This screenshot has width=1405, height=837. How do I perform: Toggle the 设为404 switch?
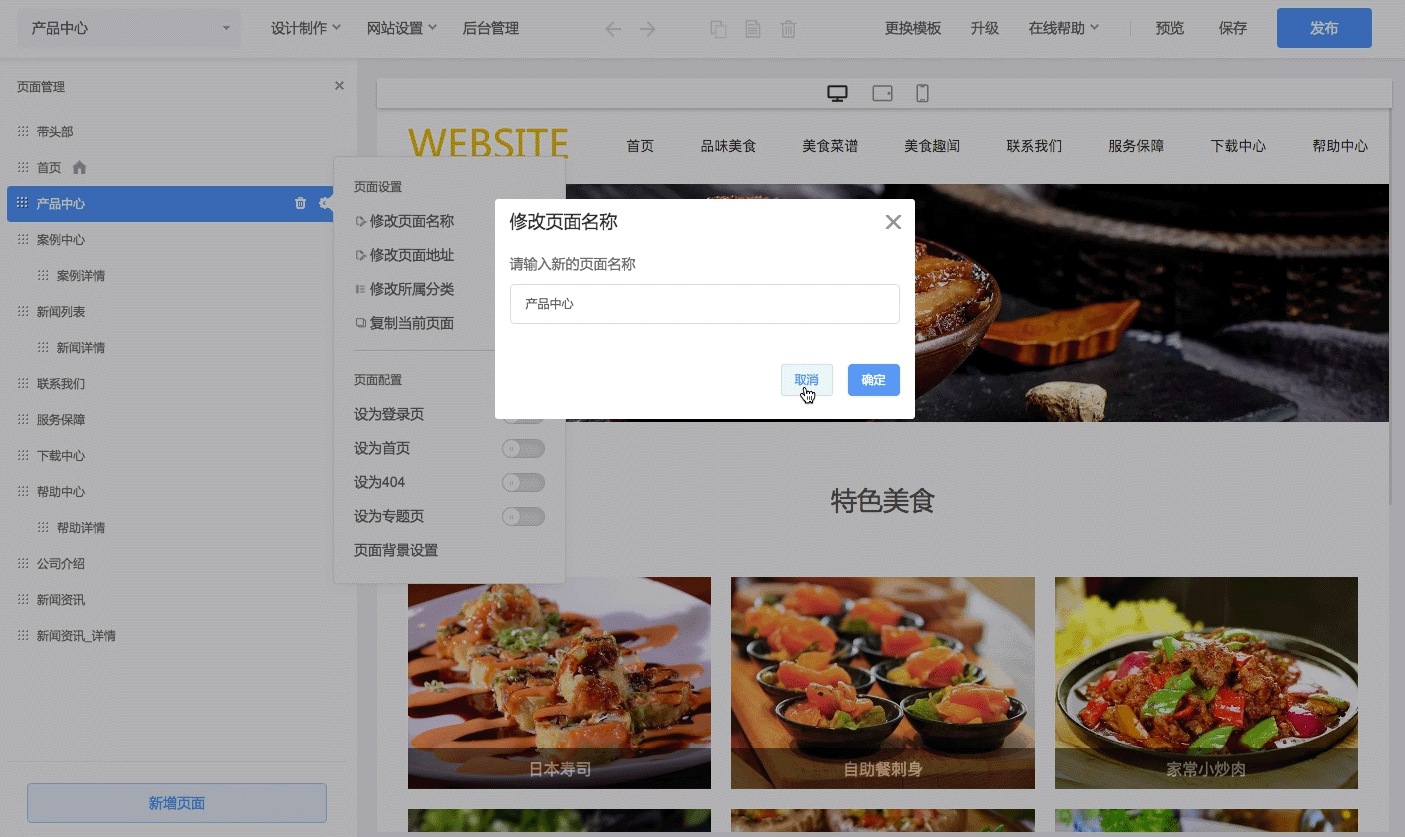(x=523, y=482)
